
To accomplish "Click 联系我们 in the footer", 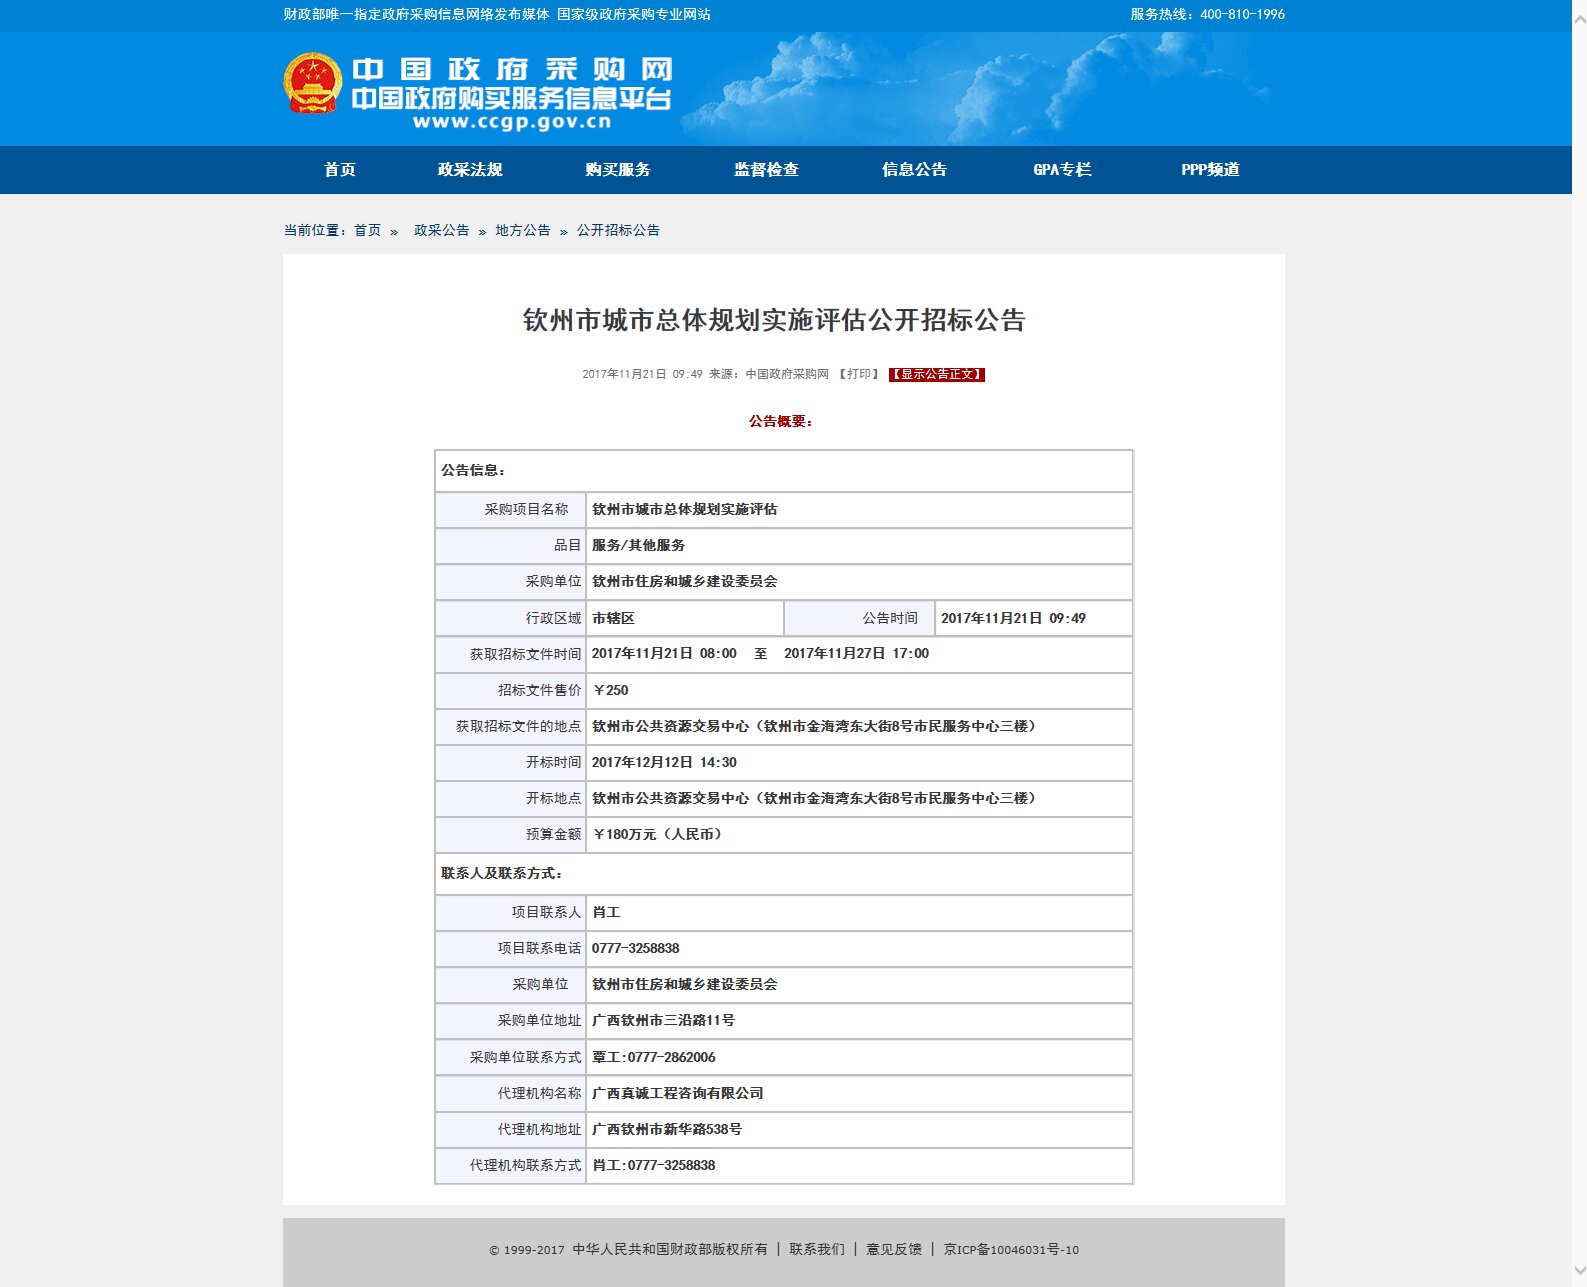I will [x=817, y=1249].
